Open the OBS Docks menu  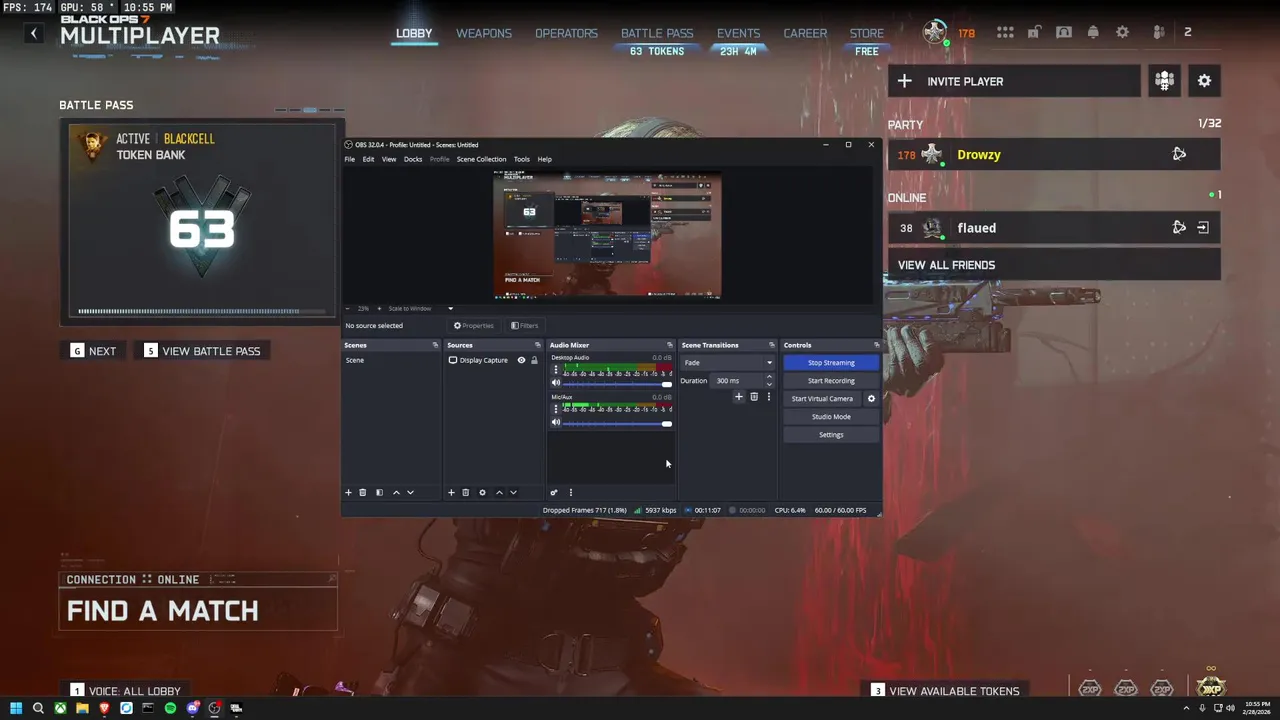[413, 159]
